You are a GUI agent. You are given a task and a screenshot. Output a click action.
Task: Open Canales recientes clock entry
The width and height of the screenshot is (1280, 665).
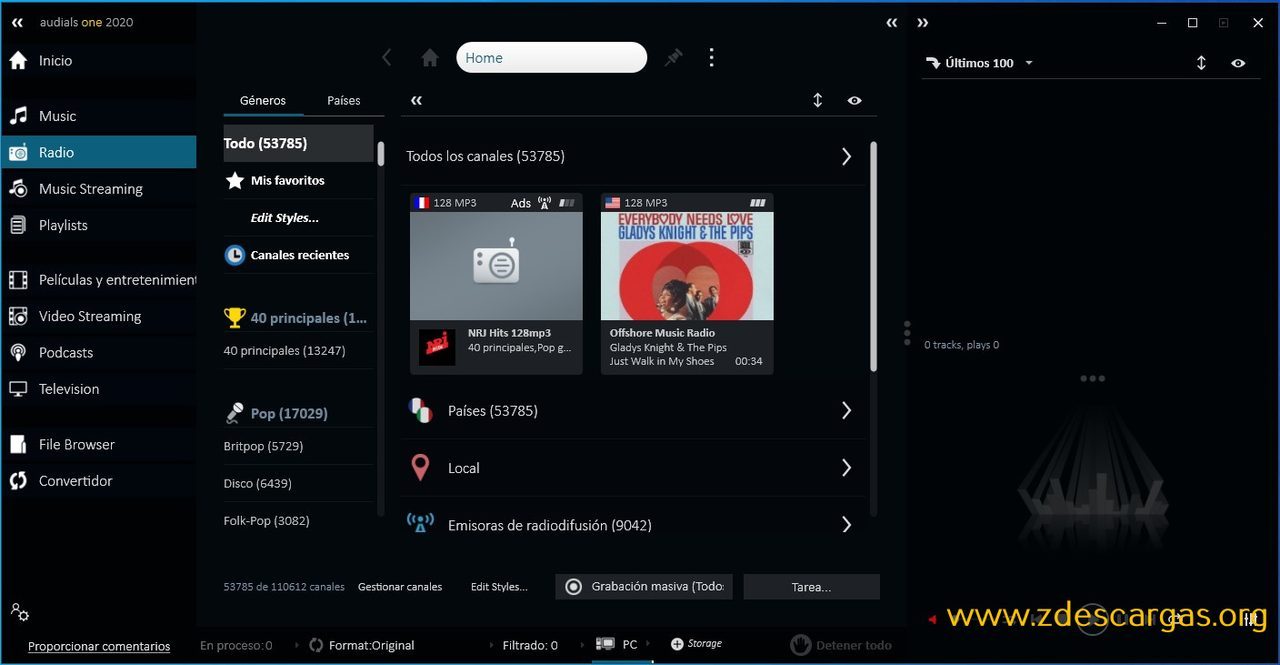point(298,255)
